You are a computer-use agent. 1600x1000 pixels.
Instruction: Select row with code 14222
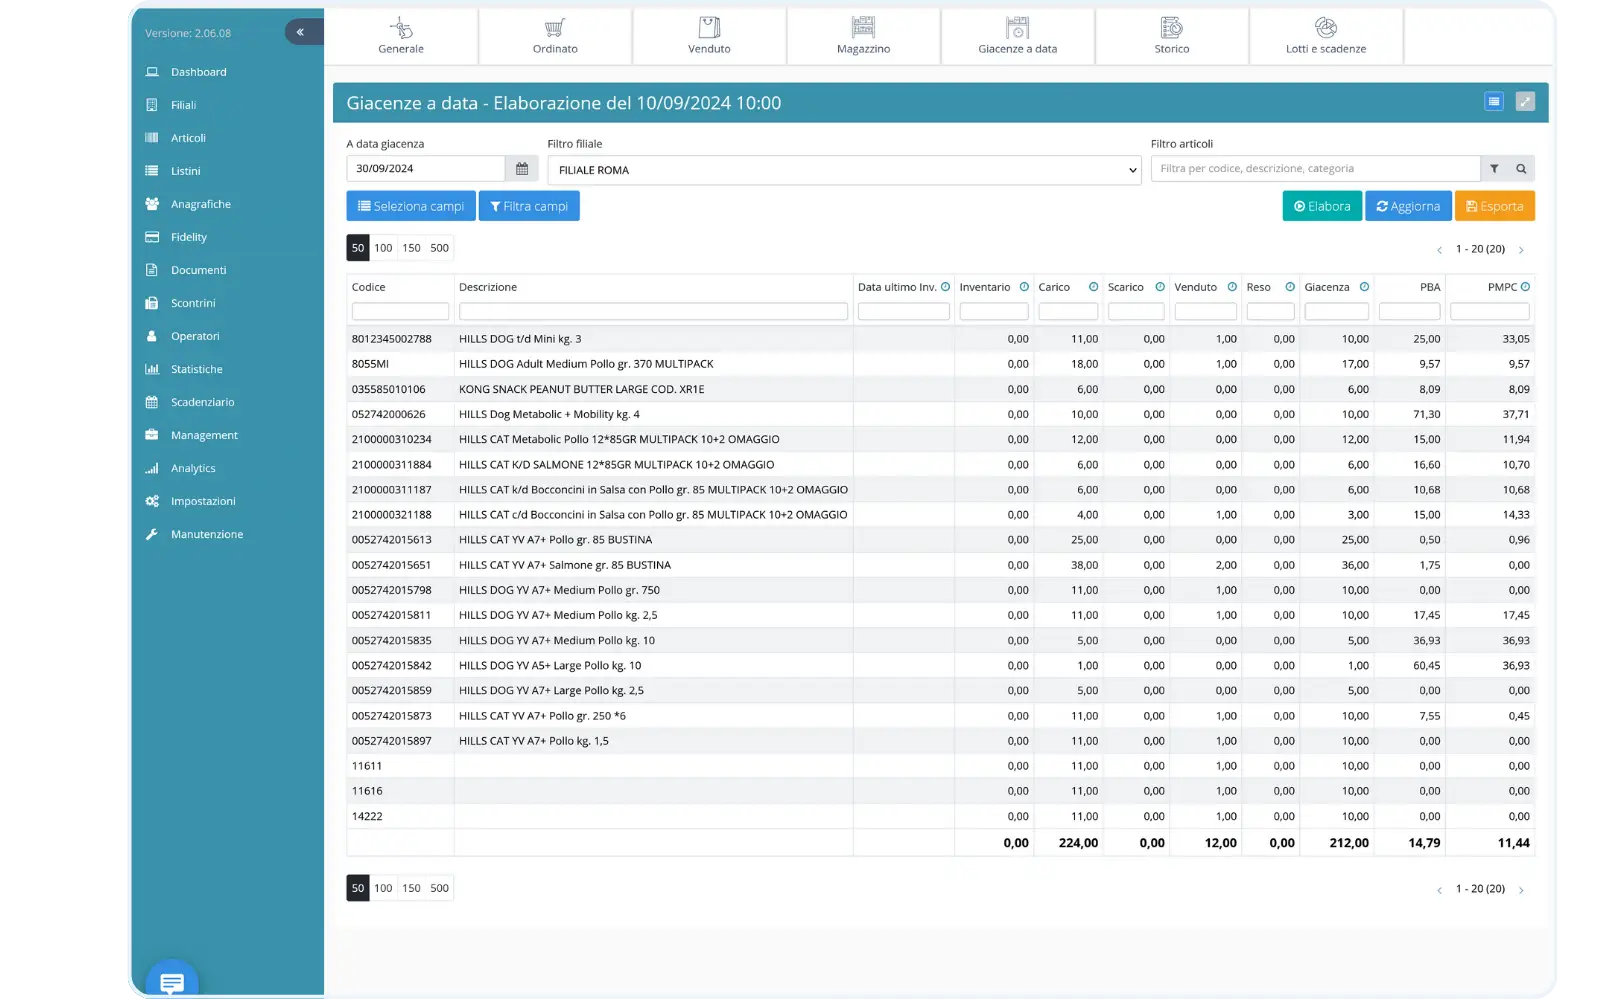pyautogui.click(x=940, y=816)
